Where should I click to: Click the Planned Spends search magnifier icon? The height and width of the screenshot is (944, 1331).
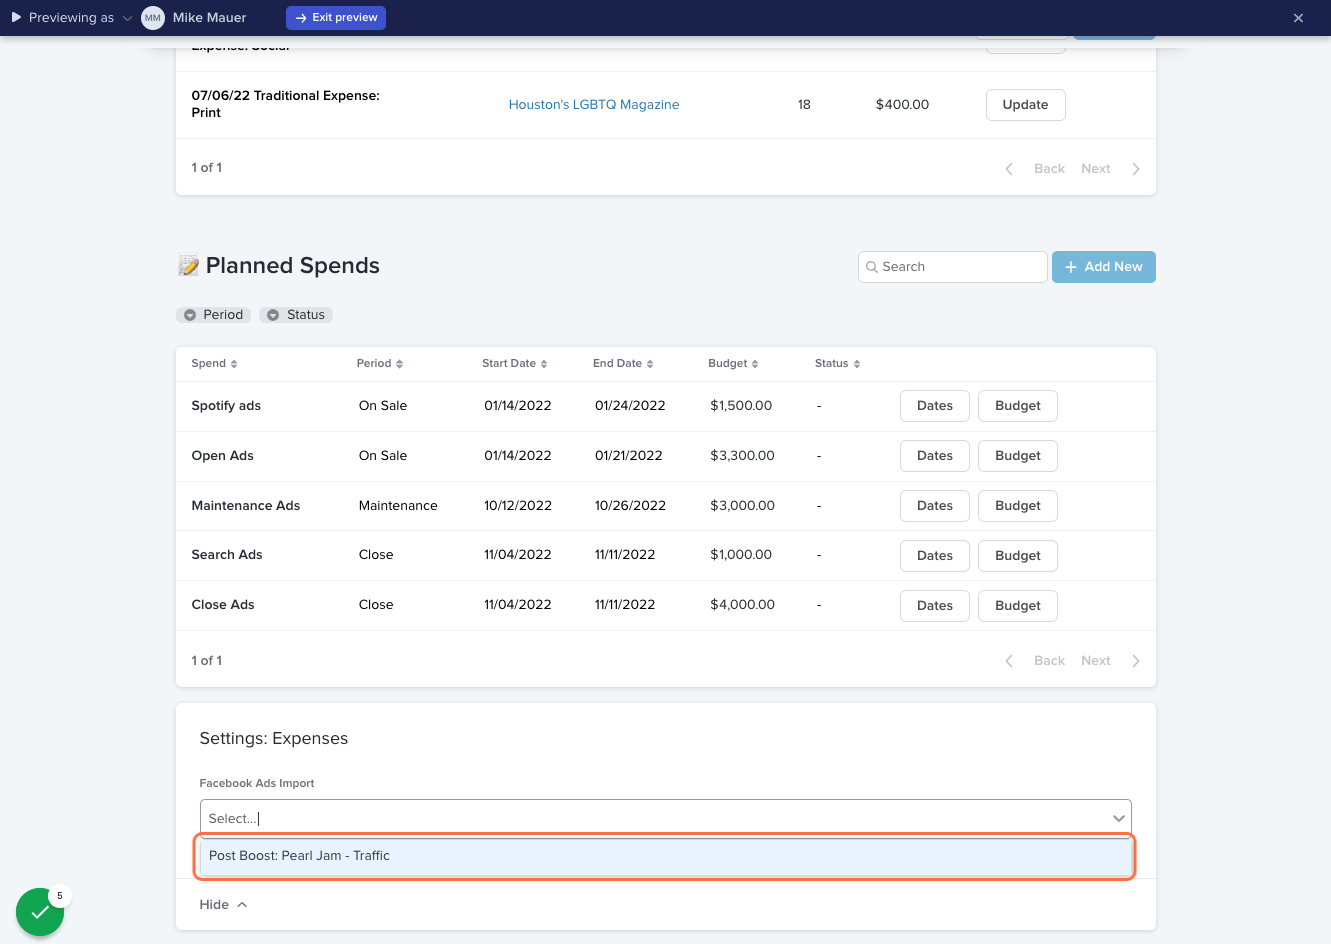(x=872, y=267)
